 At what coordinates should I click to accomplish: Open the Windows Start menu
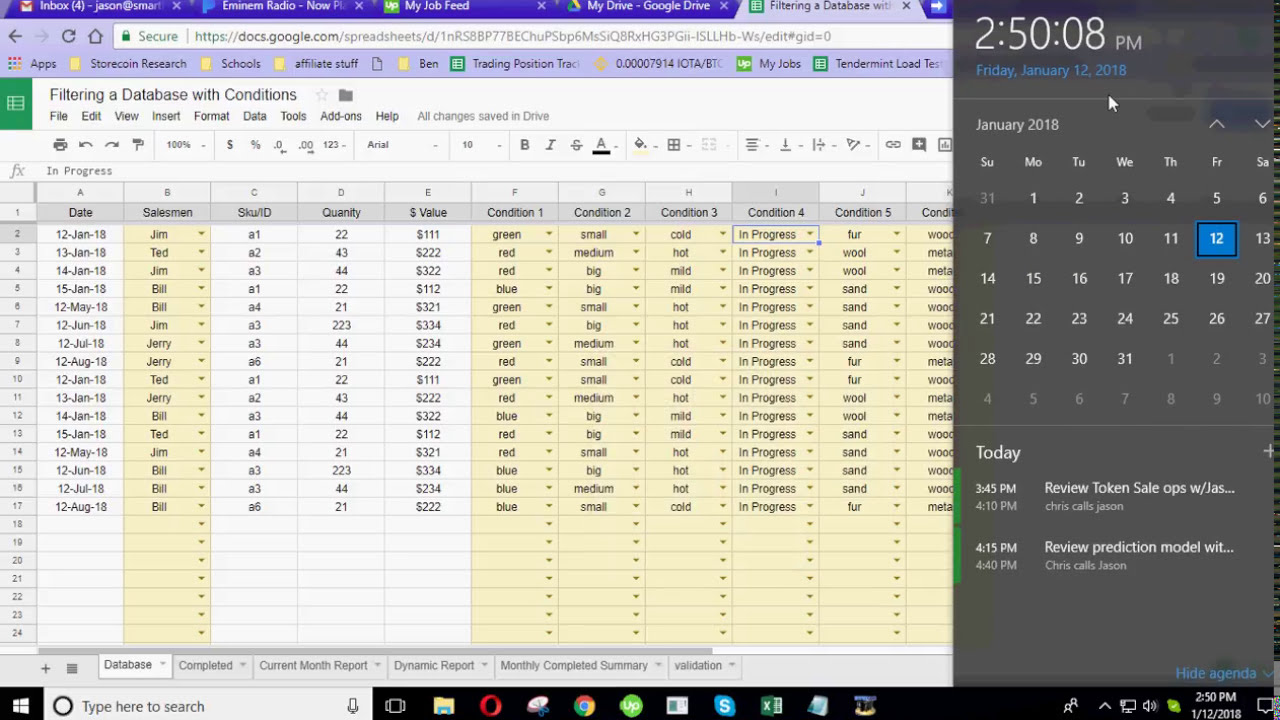[x=20, y=706]
